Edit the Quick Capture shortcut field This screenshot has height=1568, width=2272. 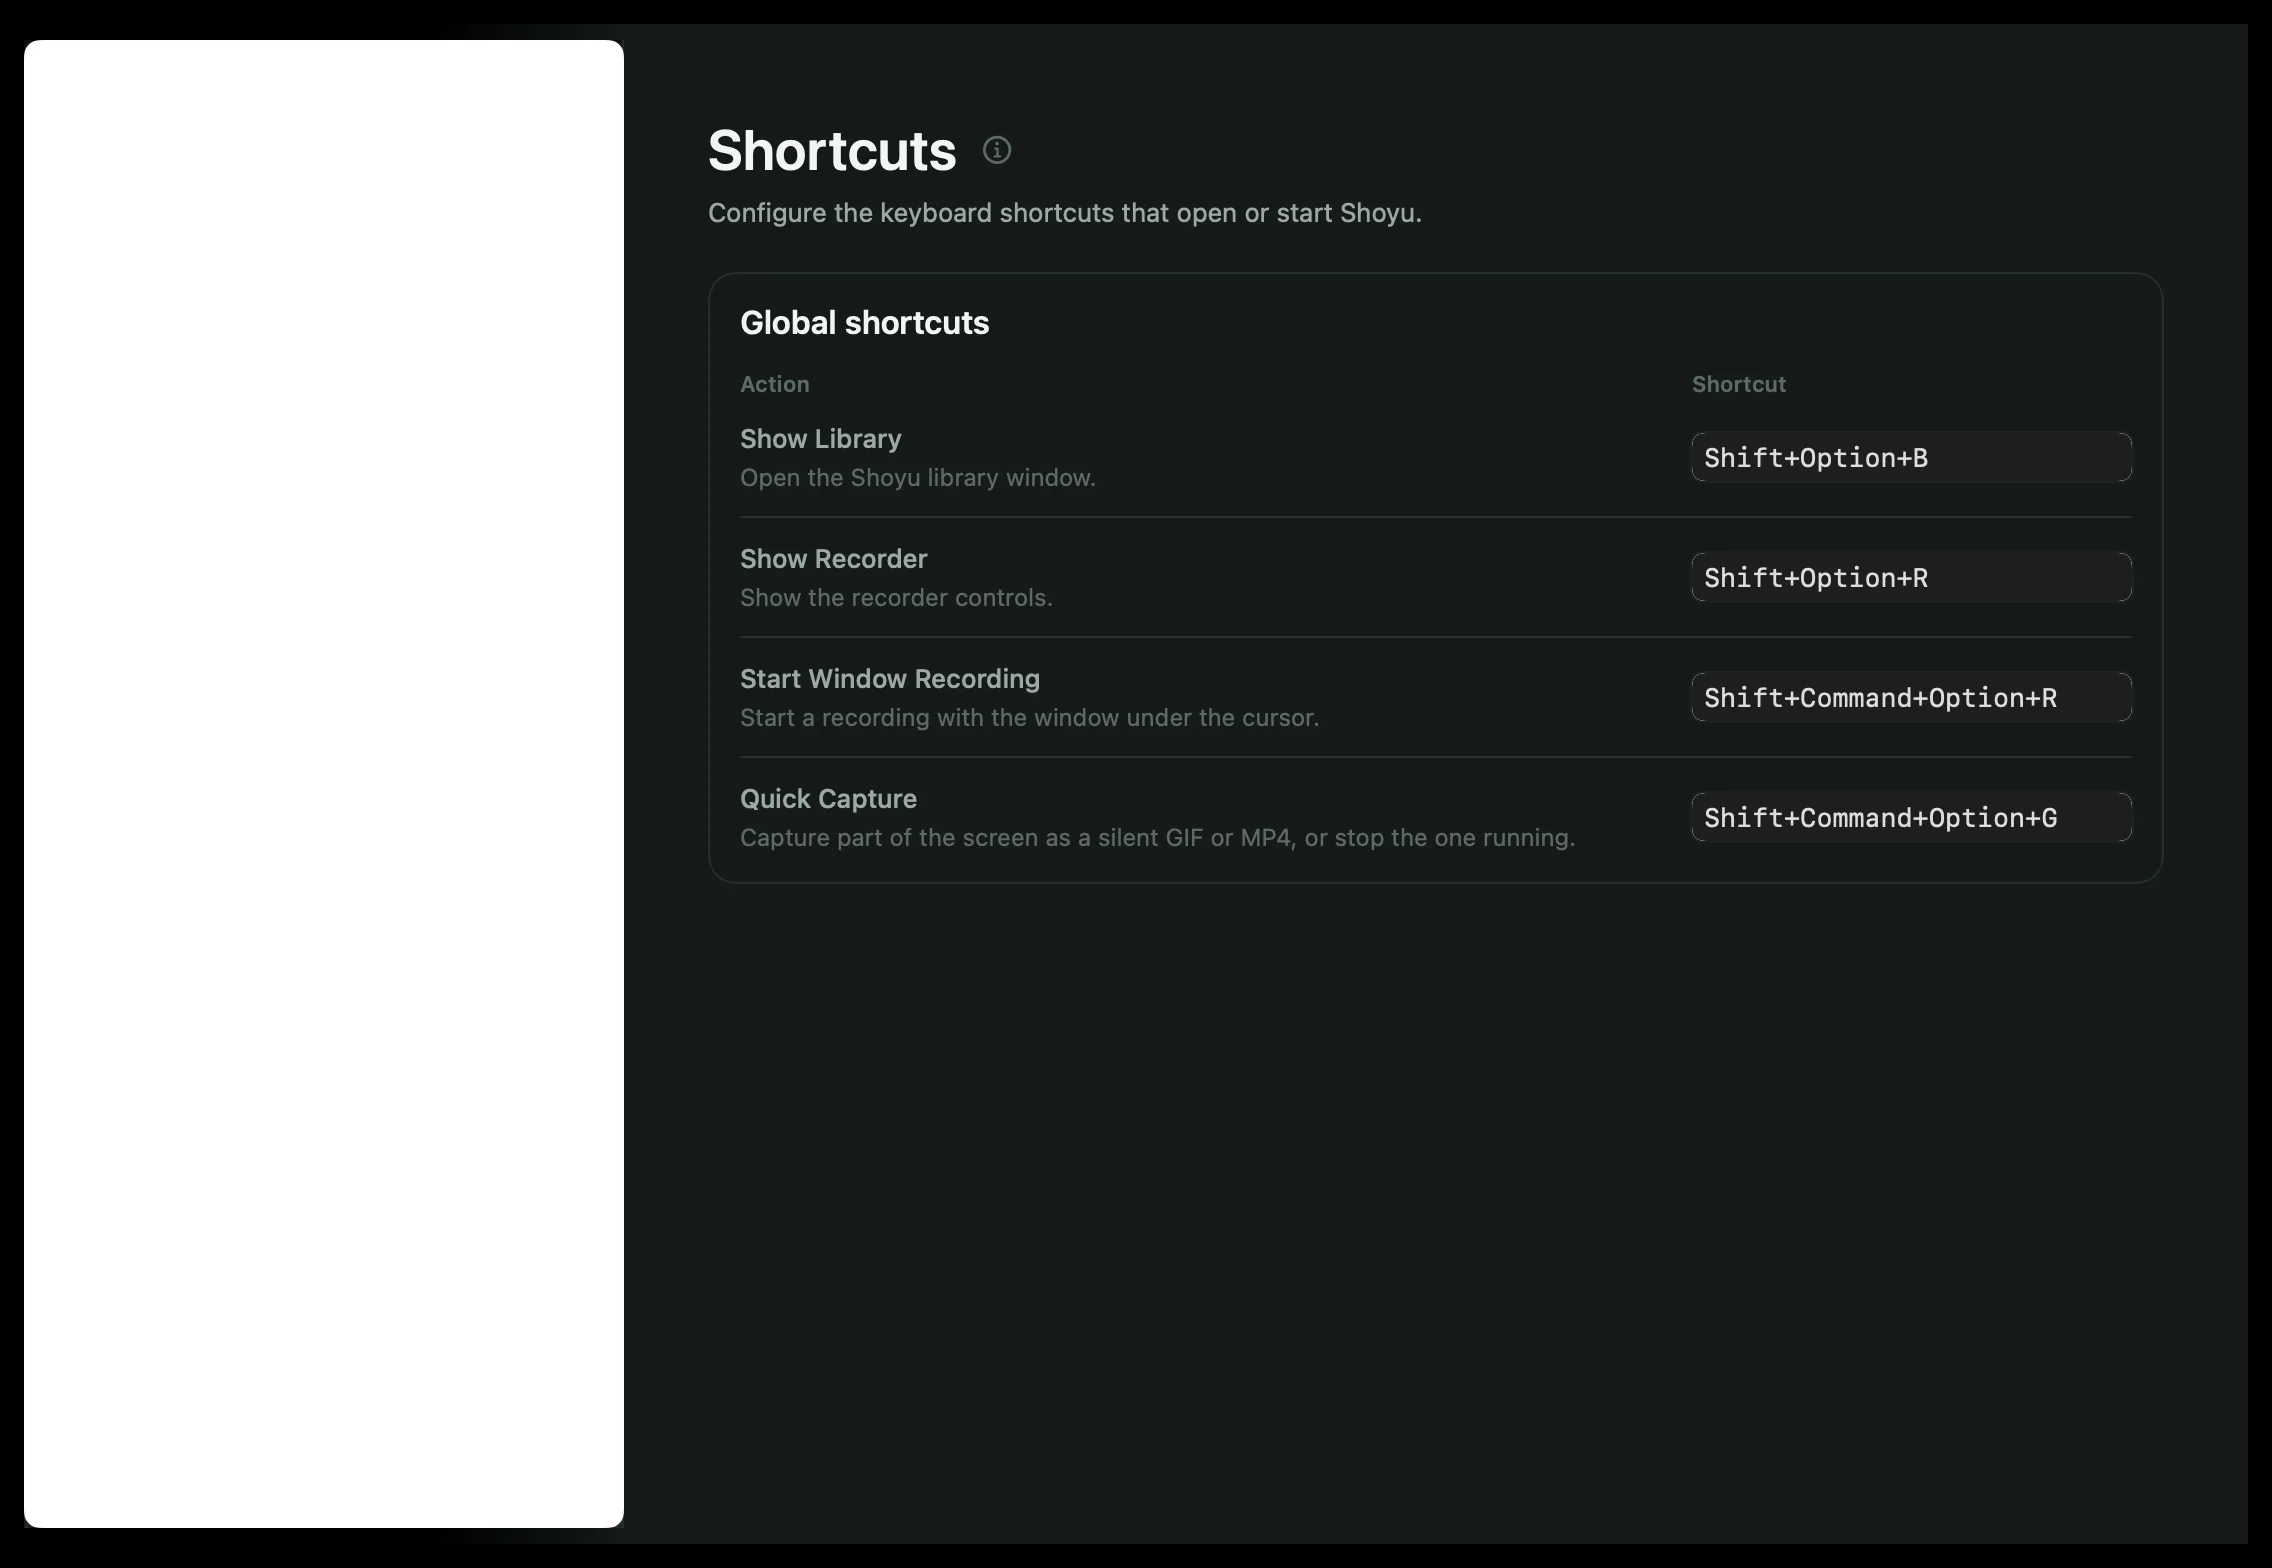(1911, 817)
